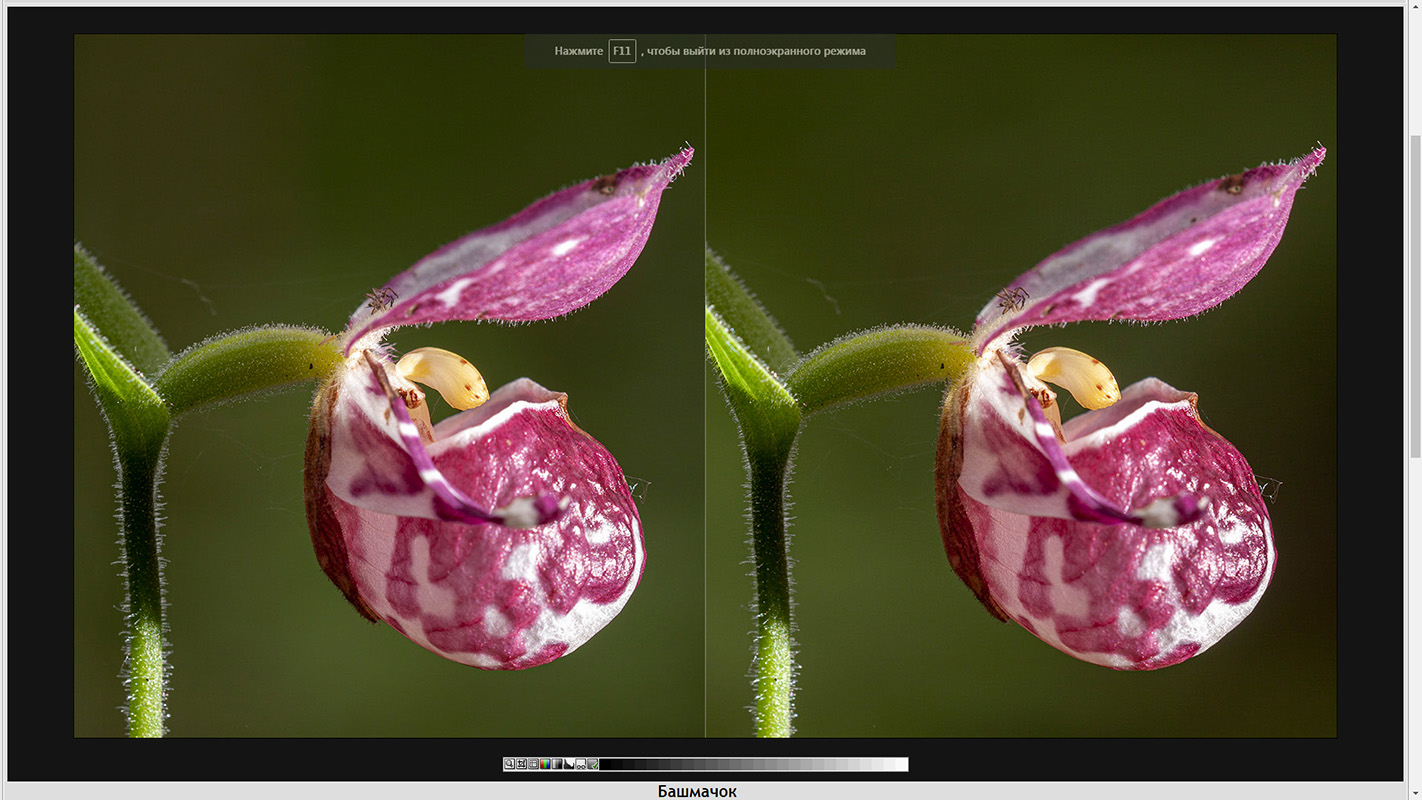1422x800 pixels.
Task: Click the green checkmark icon
Action: (x=593, y=764)
